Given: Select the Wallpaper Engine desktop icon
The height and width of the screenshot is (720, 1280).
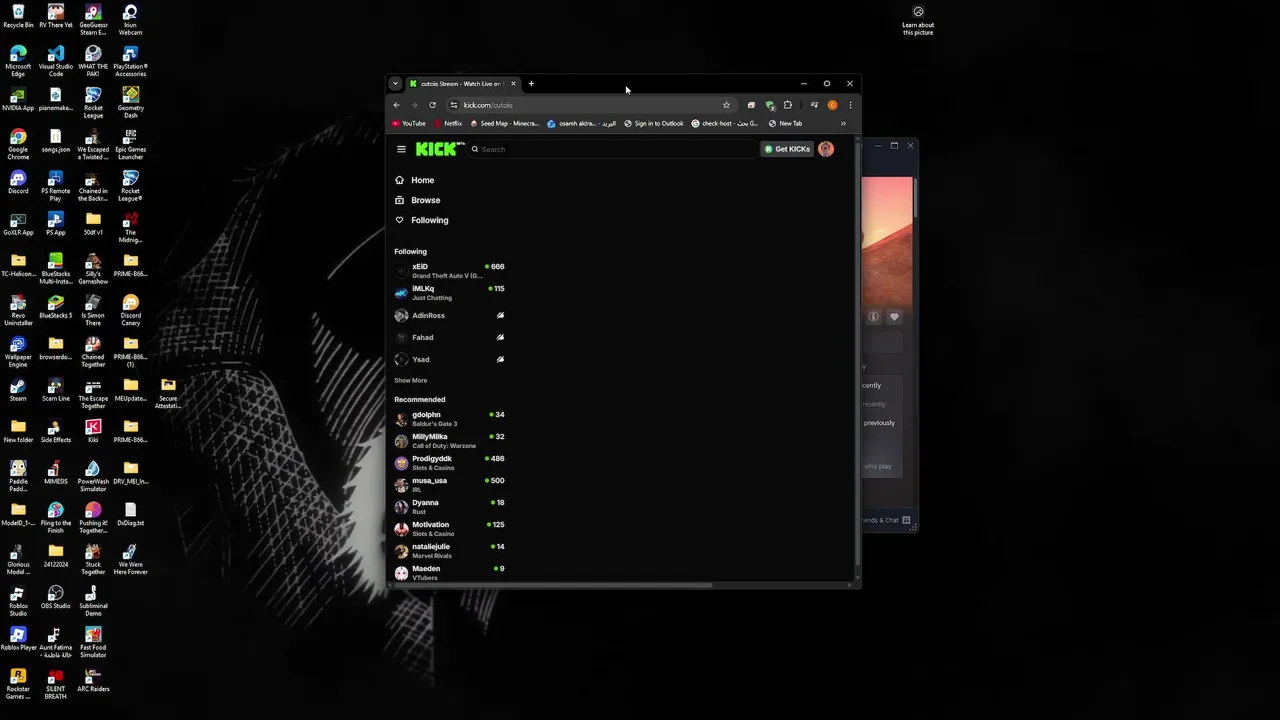Looking at the screenshot, I should pyautogui.click(x=18, y=352).
